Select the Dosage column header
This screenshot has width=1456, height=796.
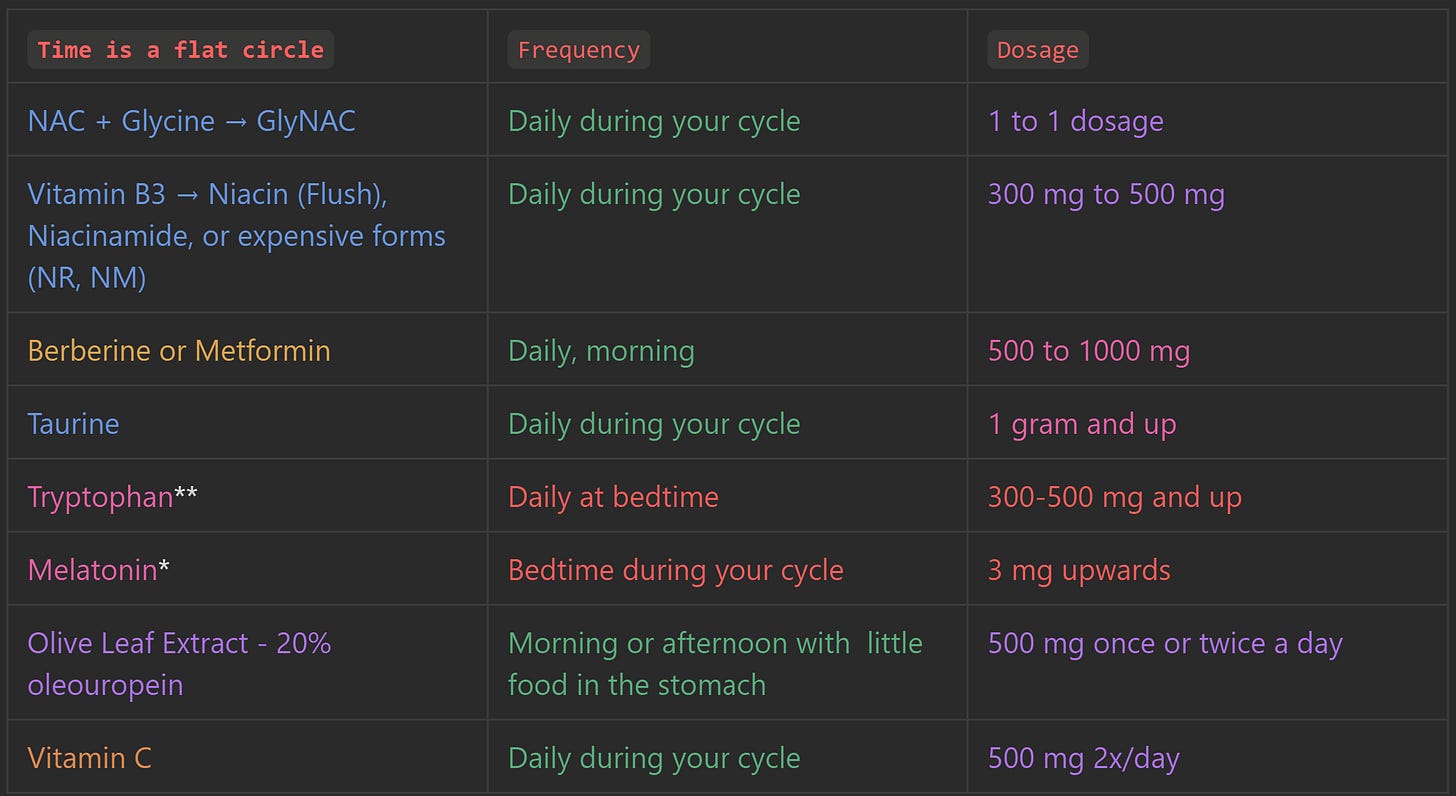pyautogui.click(x=1037, y=50)
